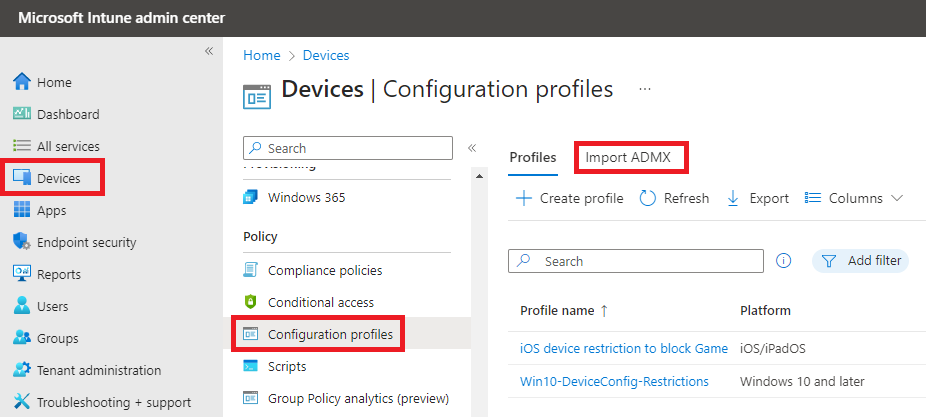Click the submenu scrollbar up arrow
The height and width of the screenshot is (417, 926).
coord(479,176)
